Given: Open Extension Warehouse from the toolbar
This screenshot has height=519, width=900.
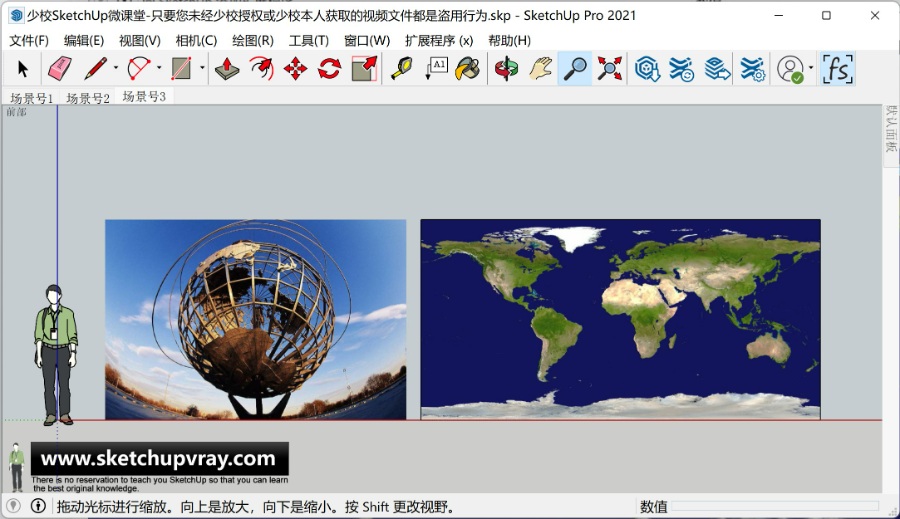Looking at the screenshot, I should pos(681,69).
